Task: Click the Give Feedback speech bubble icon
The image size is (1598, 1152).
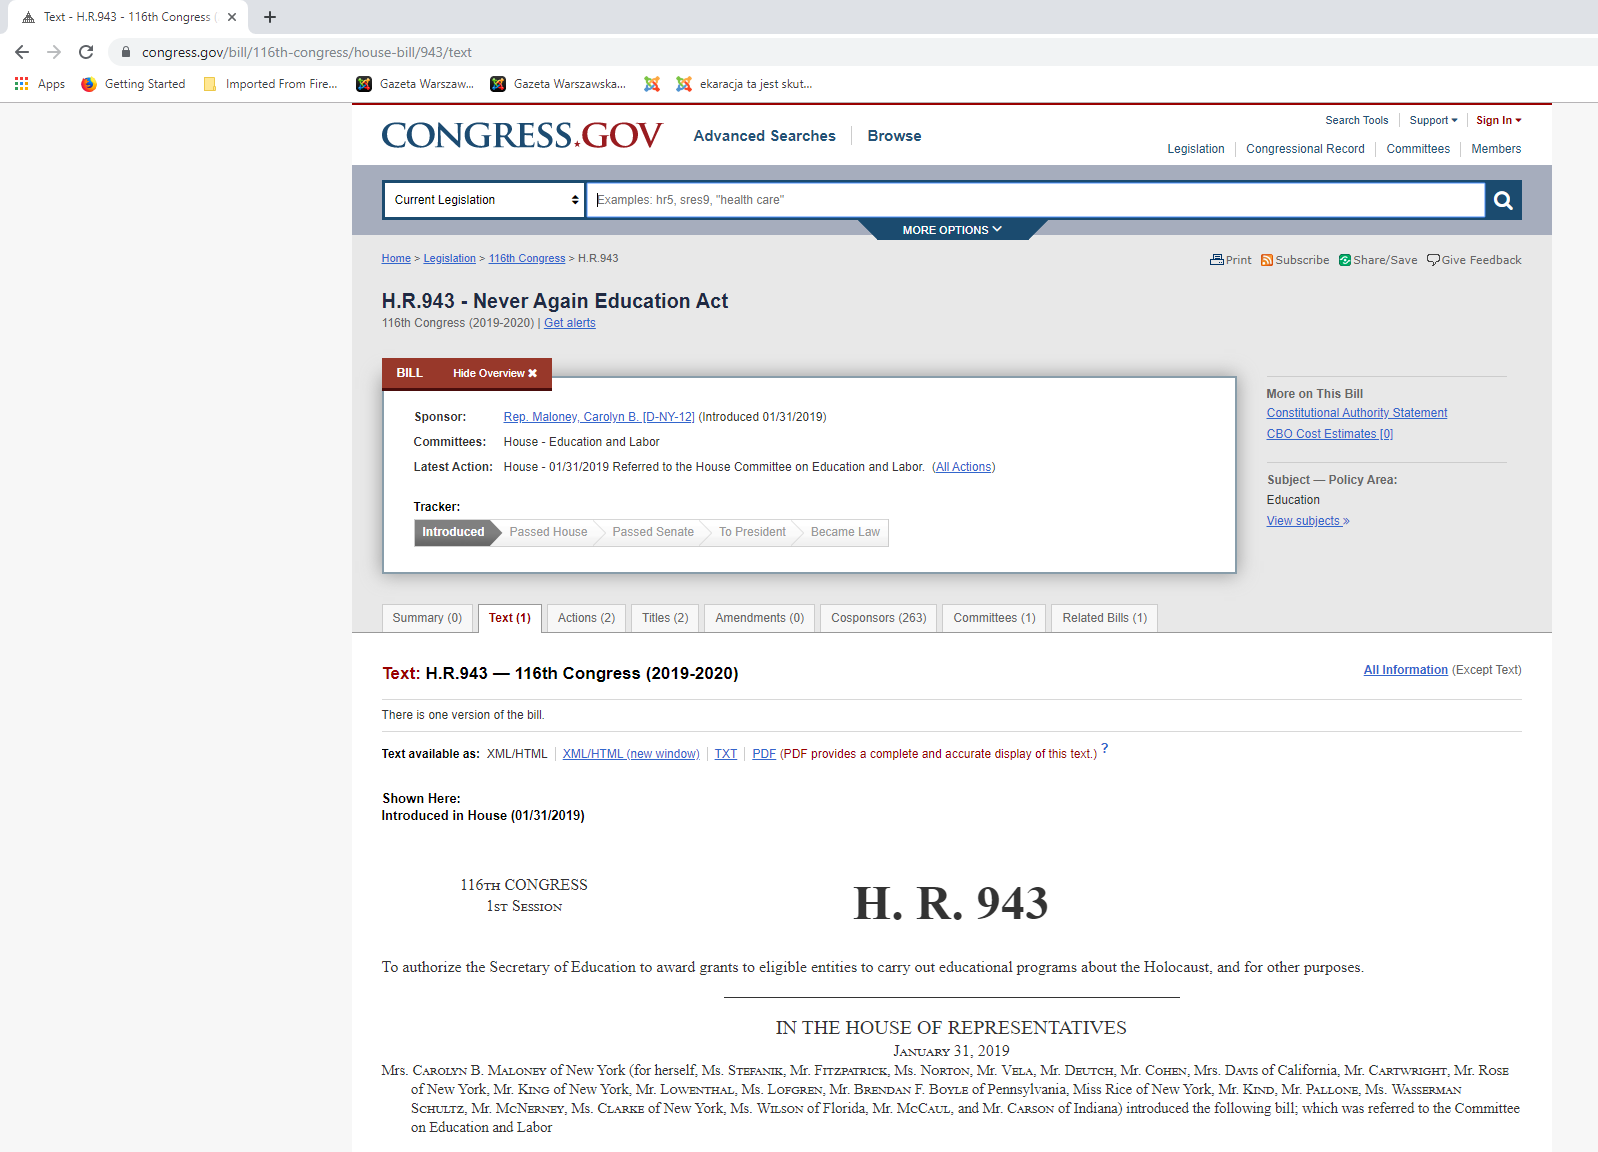Action: [x=1433, y=260]
